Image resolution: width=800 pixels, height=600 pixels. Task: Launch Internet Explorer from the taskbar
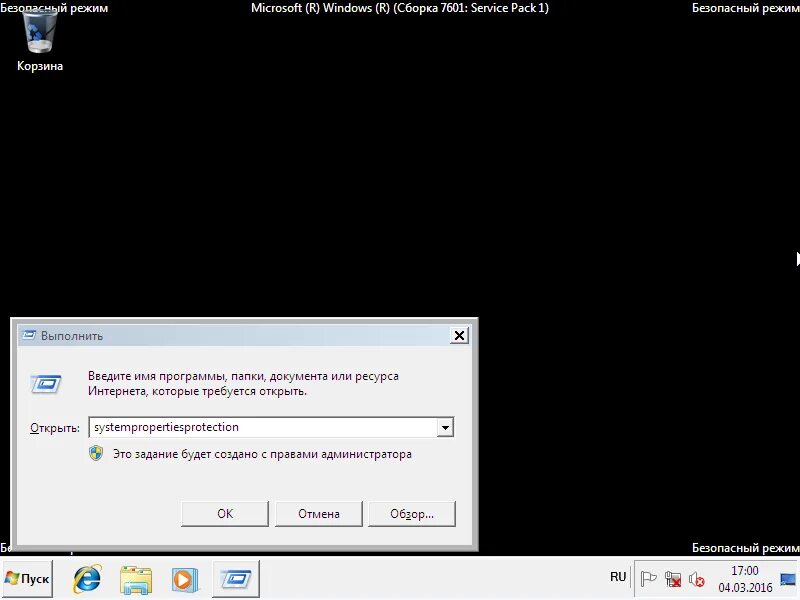tap(87, 579)
